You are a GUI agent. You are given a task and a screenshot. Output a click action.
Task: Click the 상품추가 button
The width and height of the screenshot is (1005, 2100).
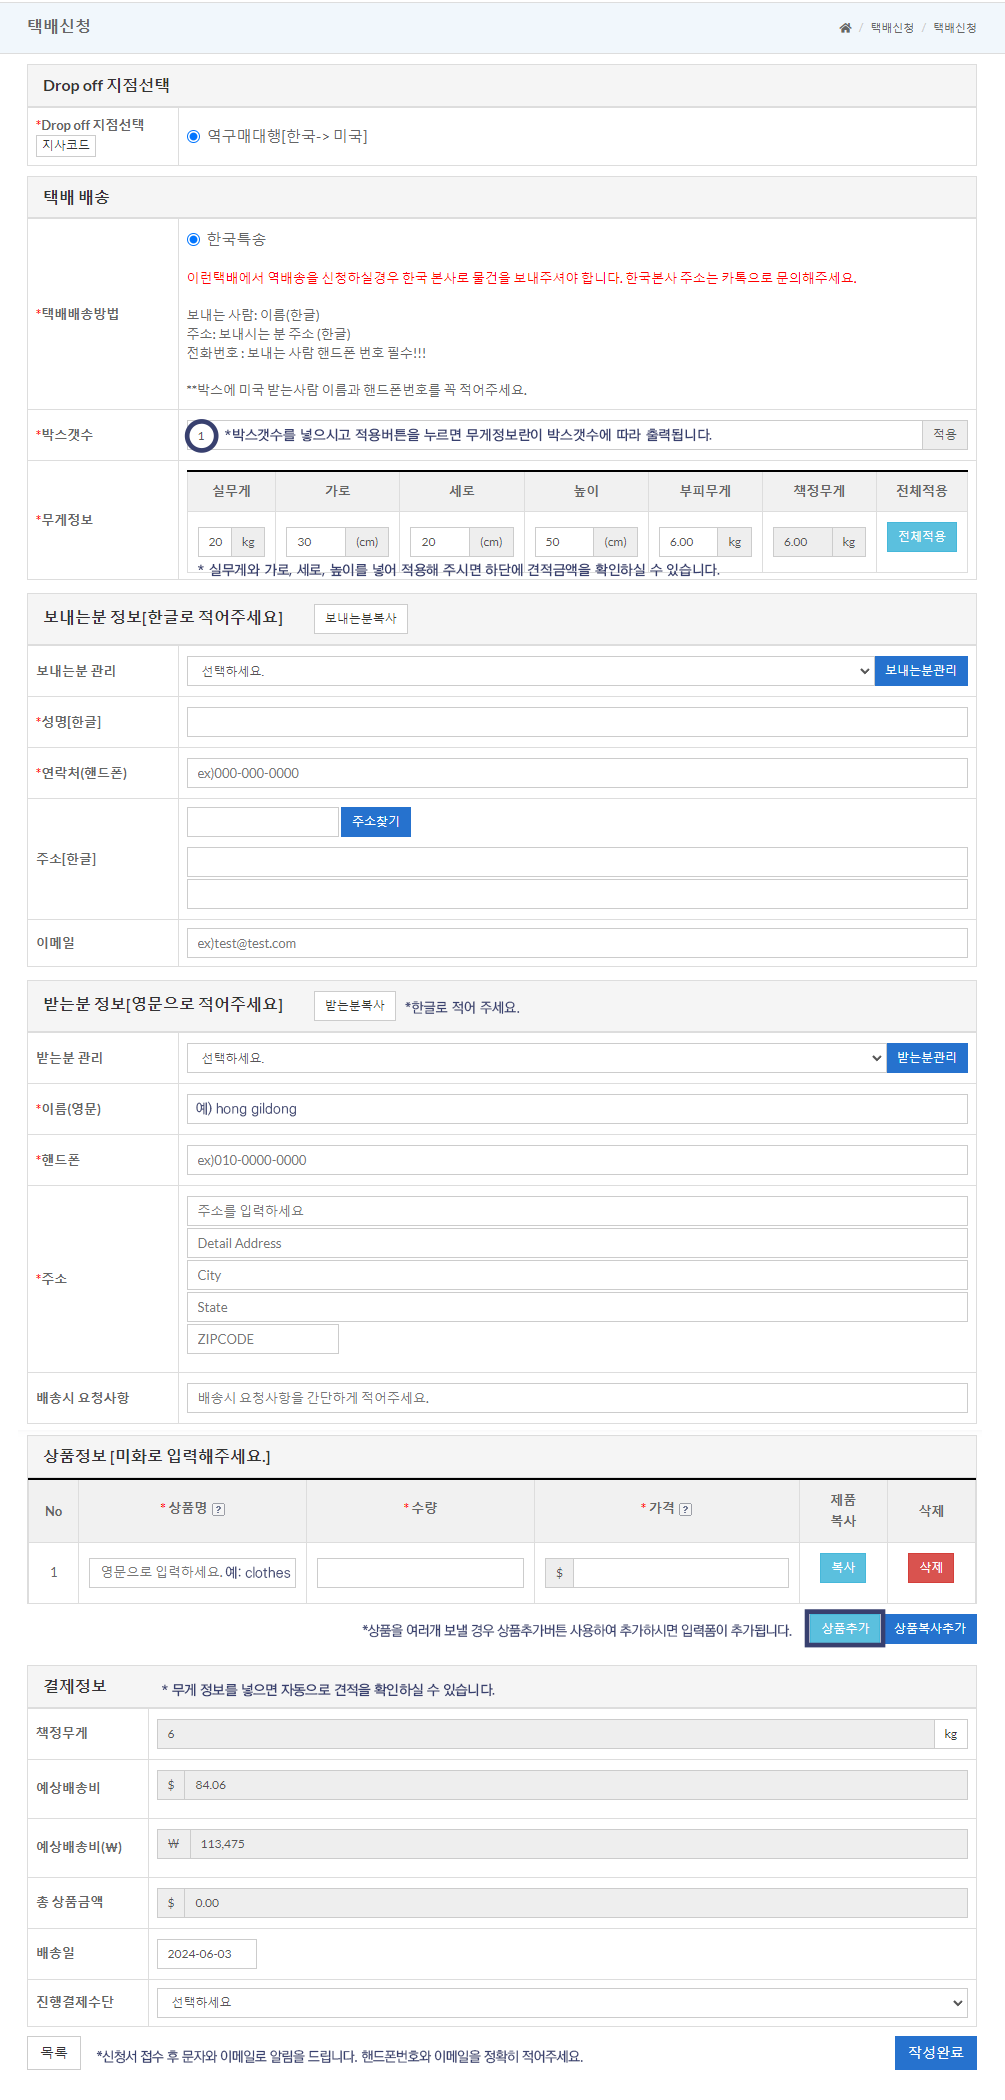(x=845, y=1629)
